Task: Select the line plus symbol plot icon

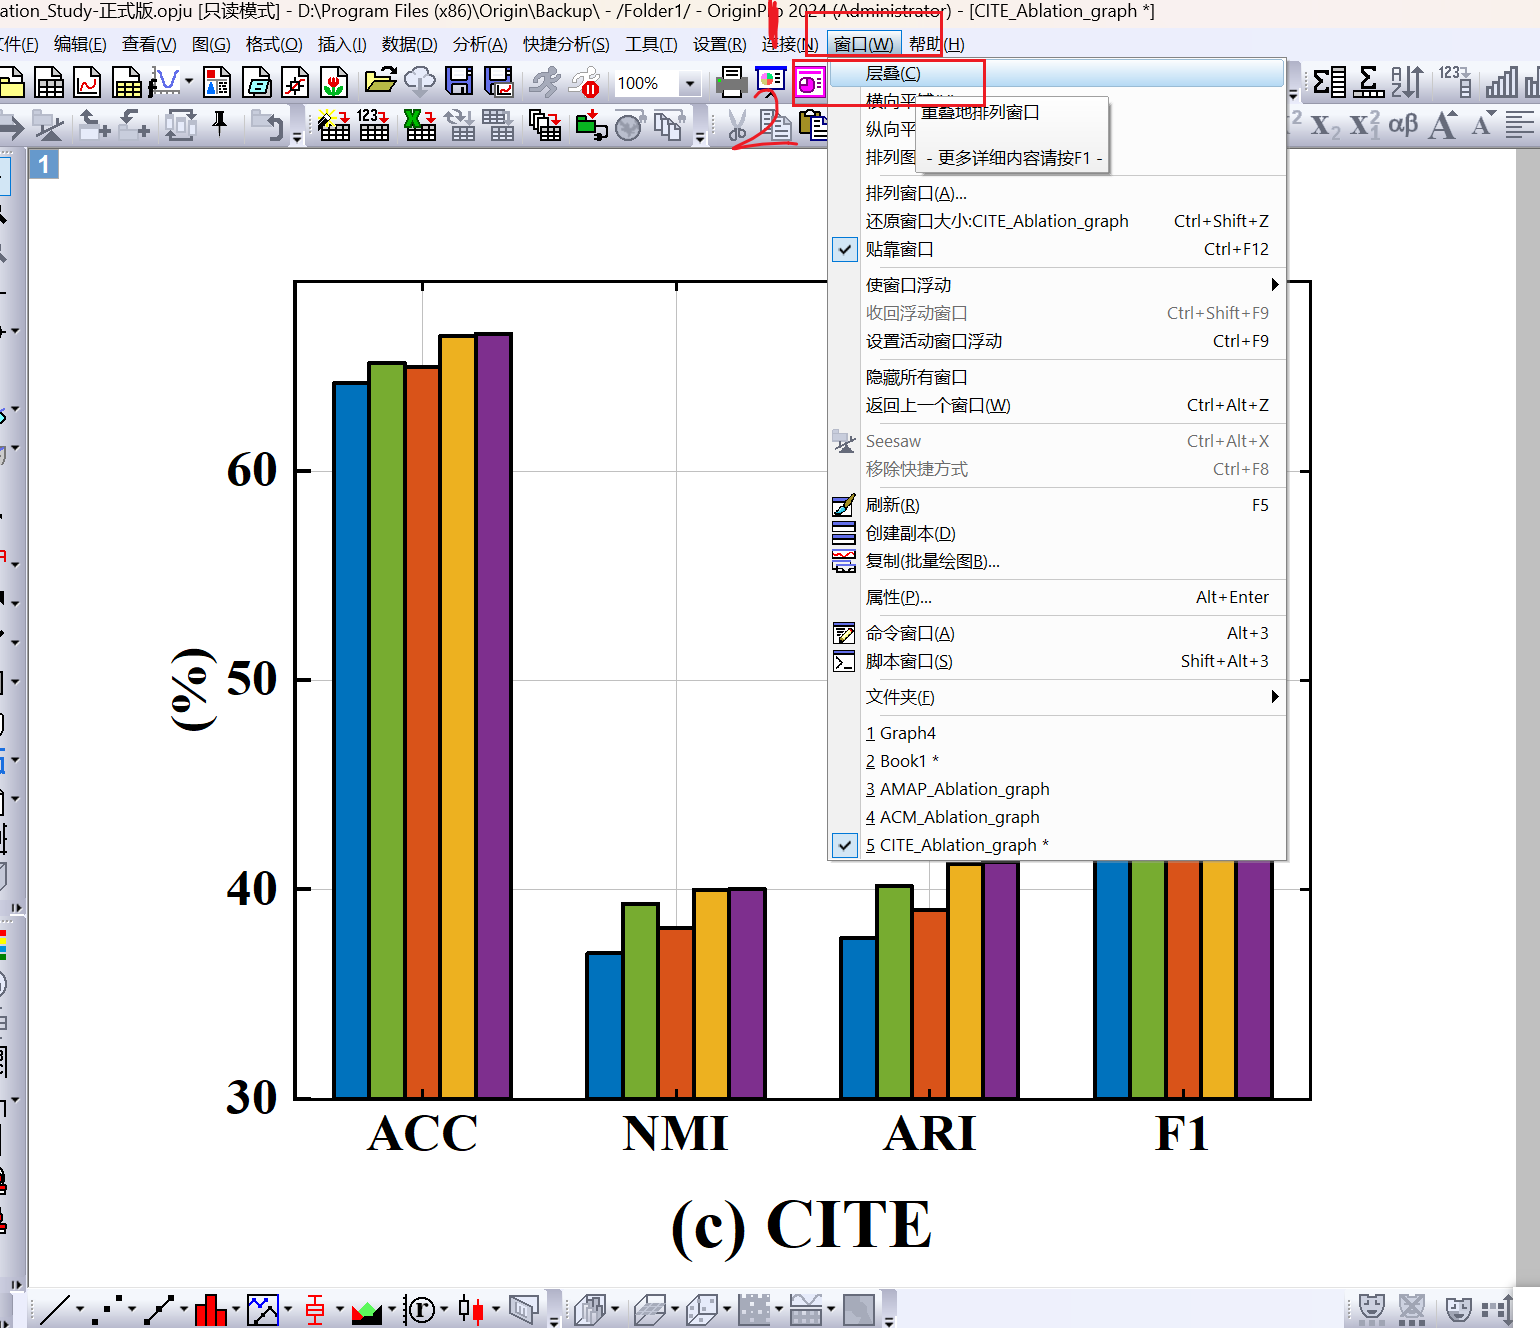Action: click(159, 1309)
